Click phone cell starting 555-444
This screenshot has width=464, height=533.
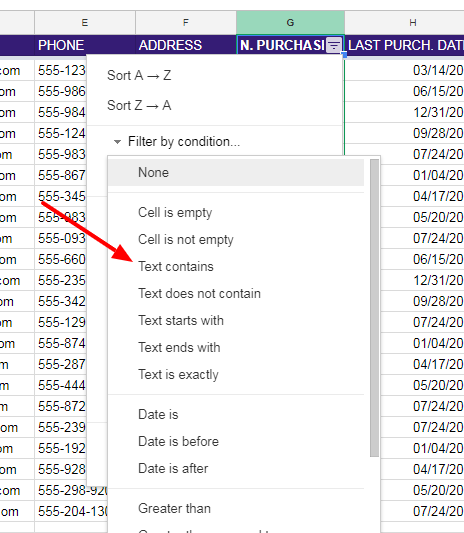61,385
